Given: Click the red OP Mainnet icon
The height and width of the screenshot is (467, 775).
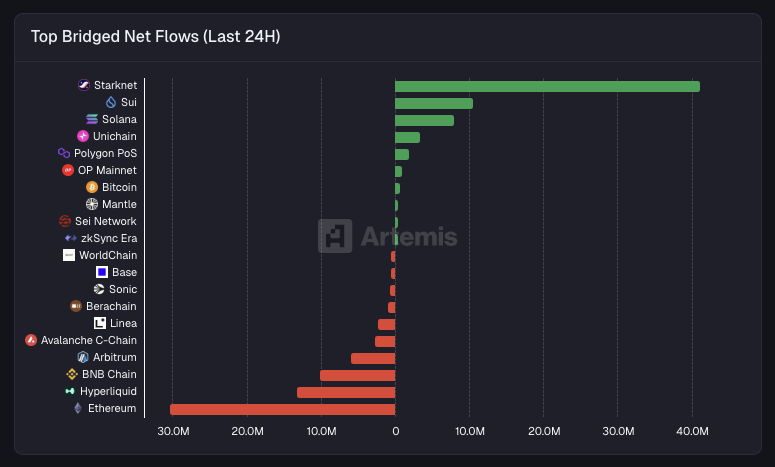Looking at the screenshot, I should coord(68,170).
